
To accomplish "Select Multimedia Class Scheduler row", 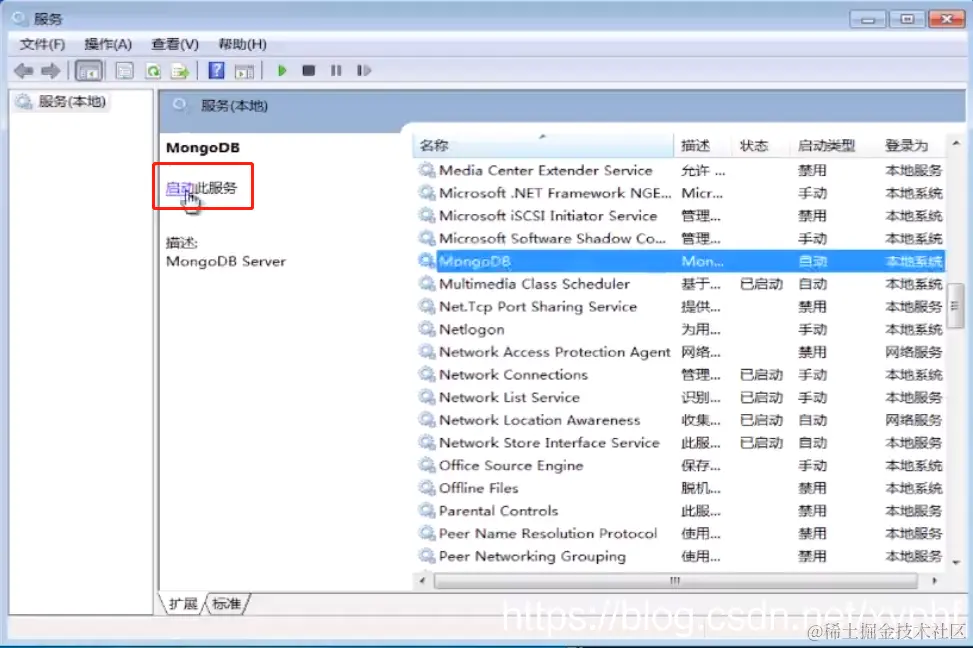I will pyautogui.click(x=680, y=284).
